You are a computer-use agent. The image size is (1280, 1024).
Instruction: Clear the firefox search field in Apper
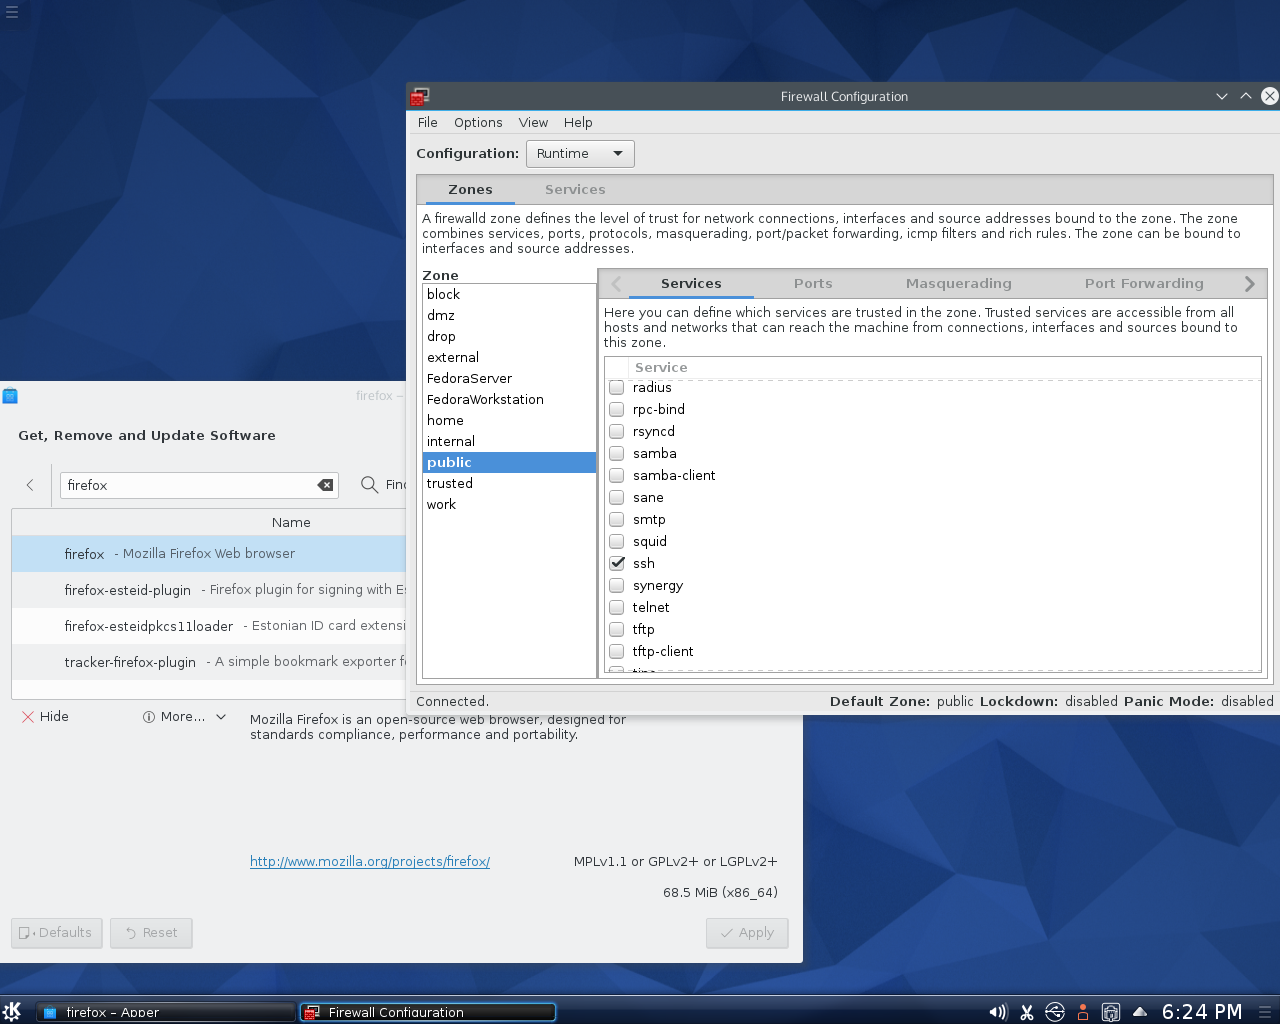pos(325,485)
